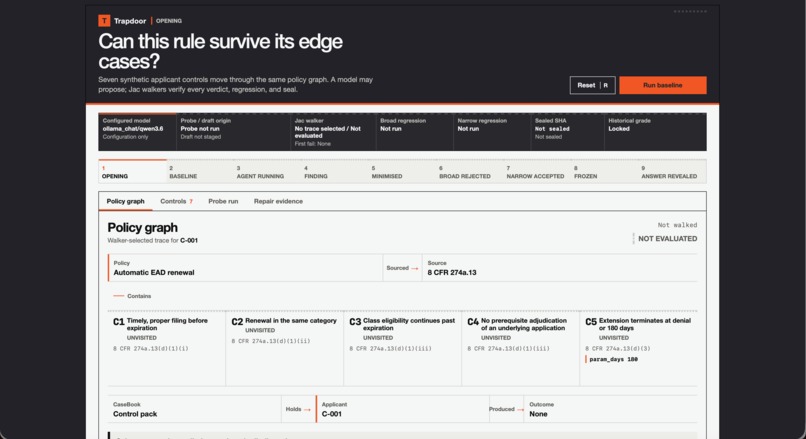Screen dimensions: 806x439
Task: Click the Broad regression status card
Action: 415,132
